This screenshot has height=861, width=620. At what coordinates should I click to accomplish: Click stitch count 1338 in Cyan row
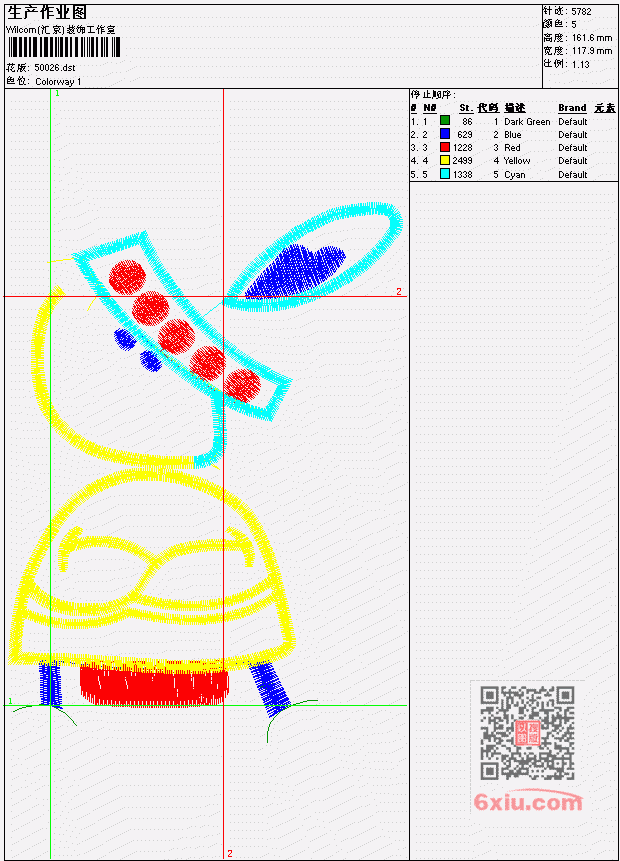(x=463, y=175)
